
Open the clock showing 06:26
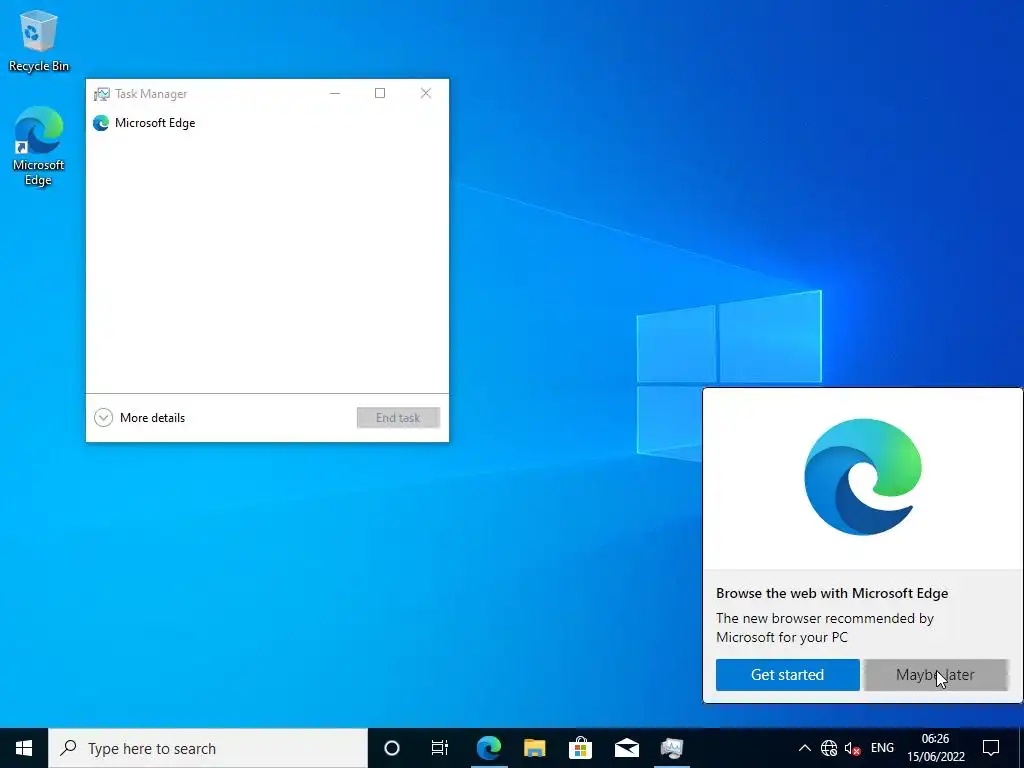tap(935, 748)
